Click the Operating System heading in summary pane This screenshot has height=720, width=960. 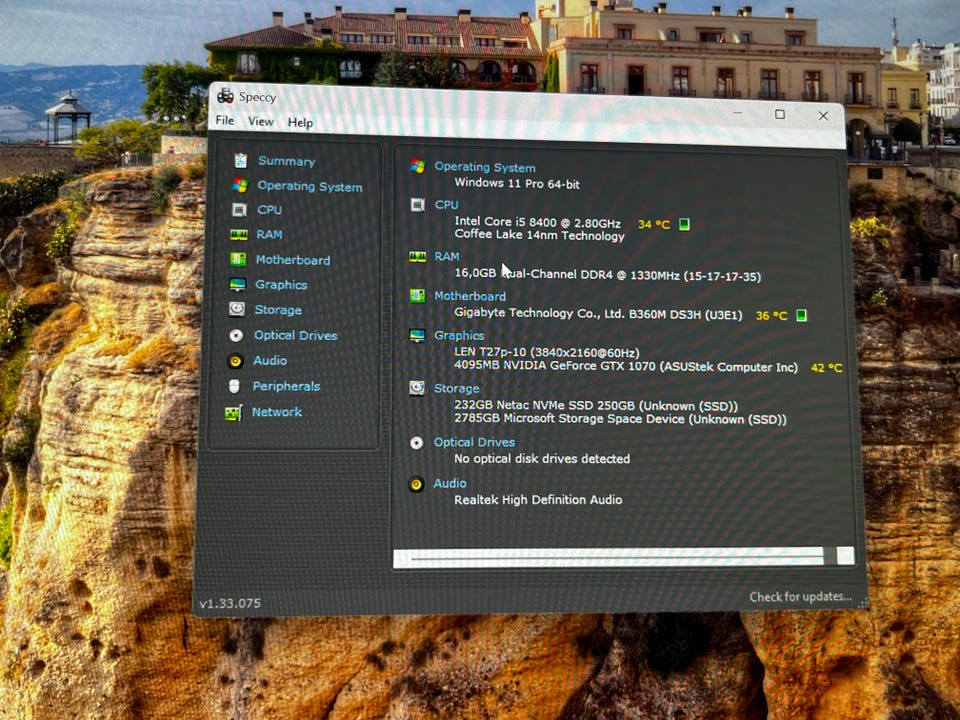click(485, 167)
